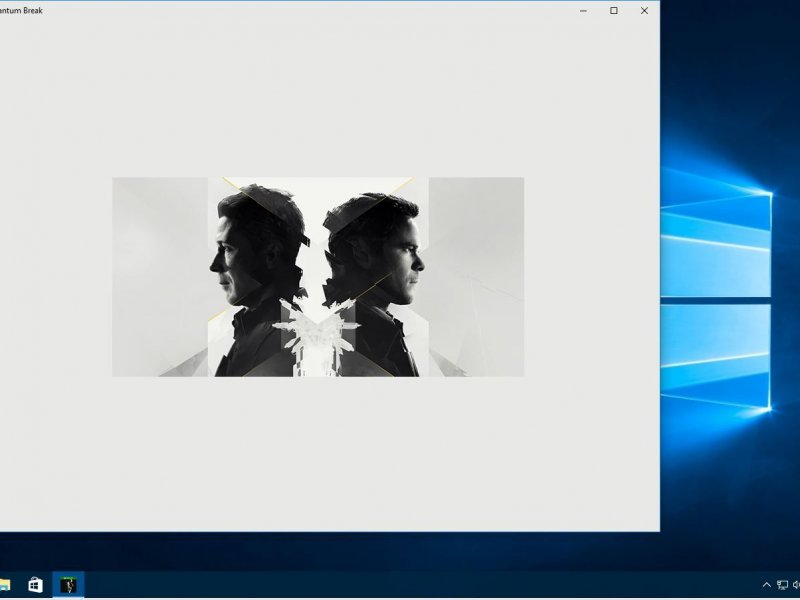The image size is (800, 600).
Task: Open the network status tray icon
Action: point(782,585)
